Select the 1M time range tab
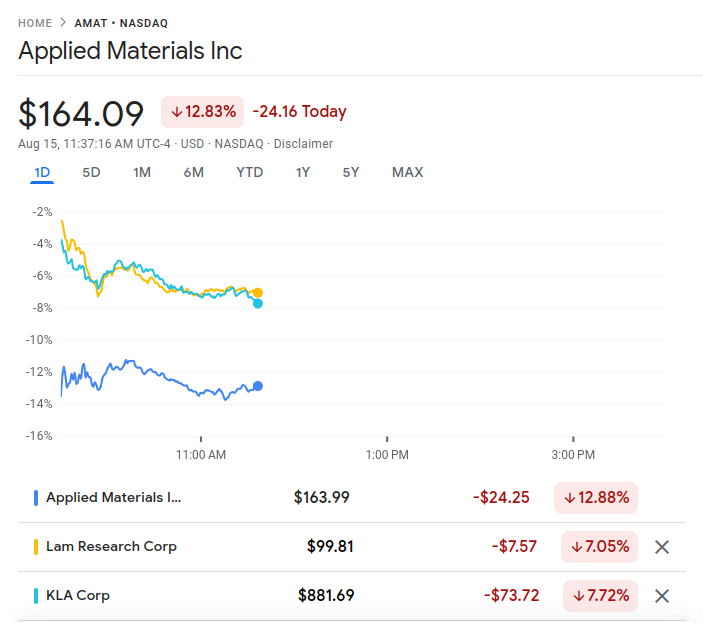The width and height of the screenshot is (703, 623). [142, 172]
